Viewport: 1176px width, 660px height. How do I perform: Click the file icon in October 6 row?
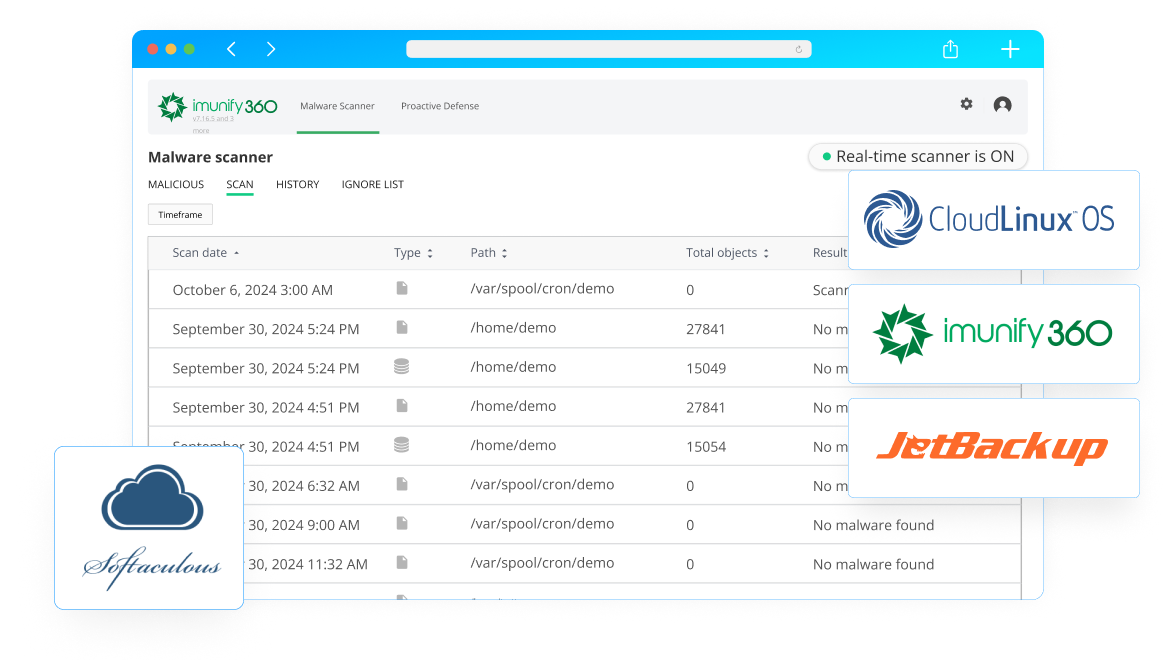(x=401, y=289)
